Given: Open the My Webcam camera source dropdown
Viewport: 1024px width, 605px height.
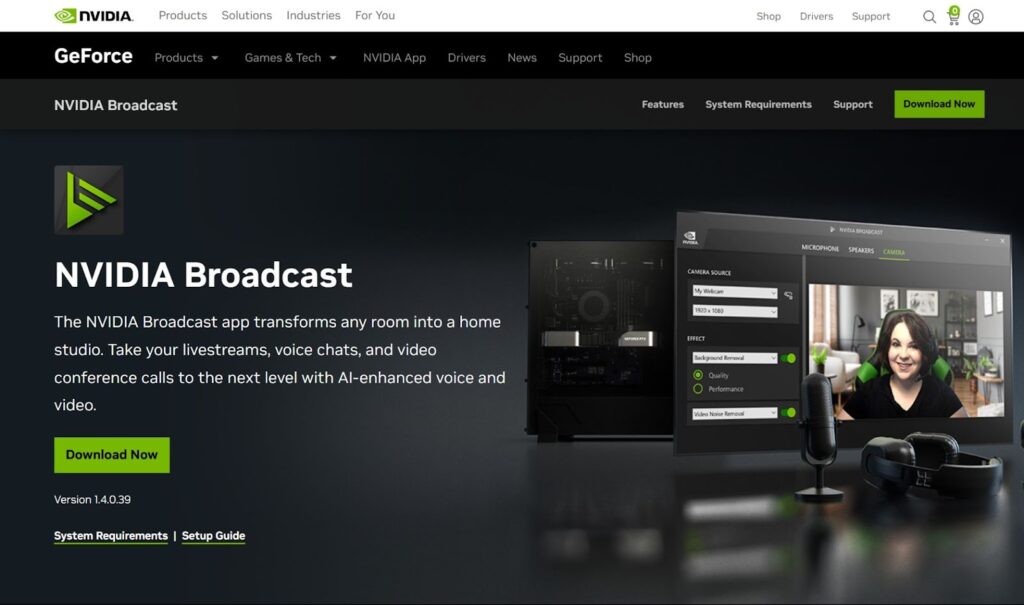Looking at the screenshot, I should coord(735,292).
